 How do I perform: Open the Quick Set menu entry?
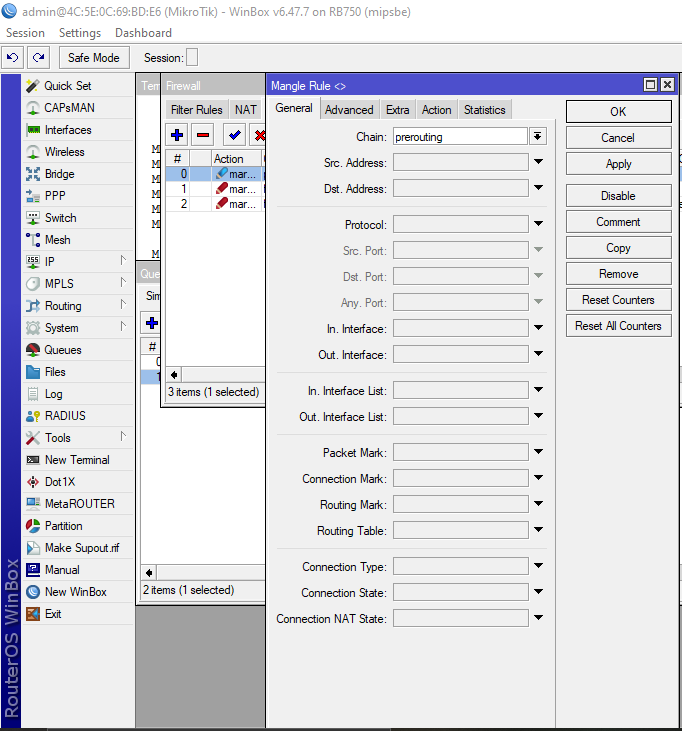(77, 86)
